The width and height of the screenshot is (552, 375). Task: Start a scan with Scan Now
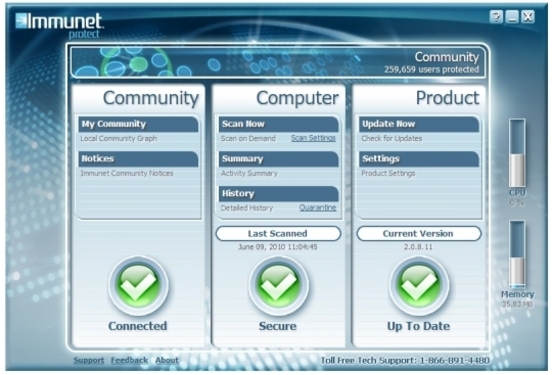278,124
